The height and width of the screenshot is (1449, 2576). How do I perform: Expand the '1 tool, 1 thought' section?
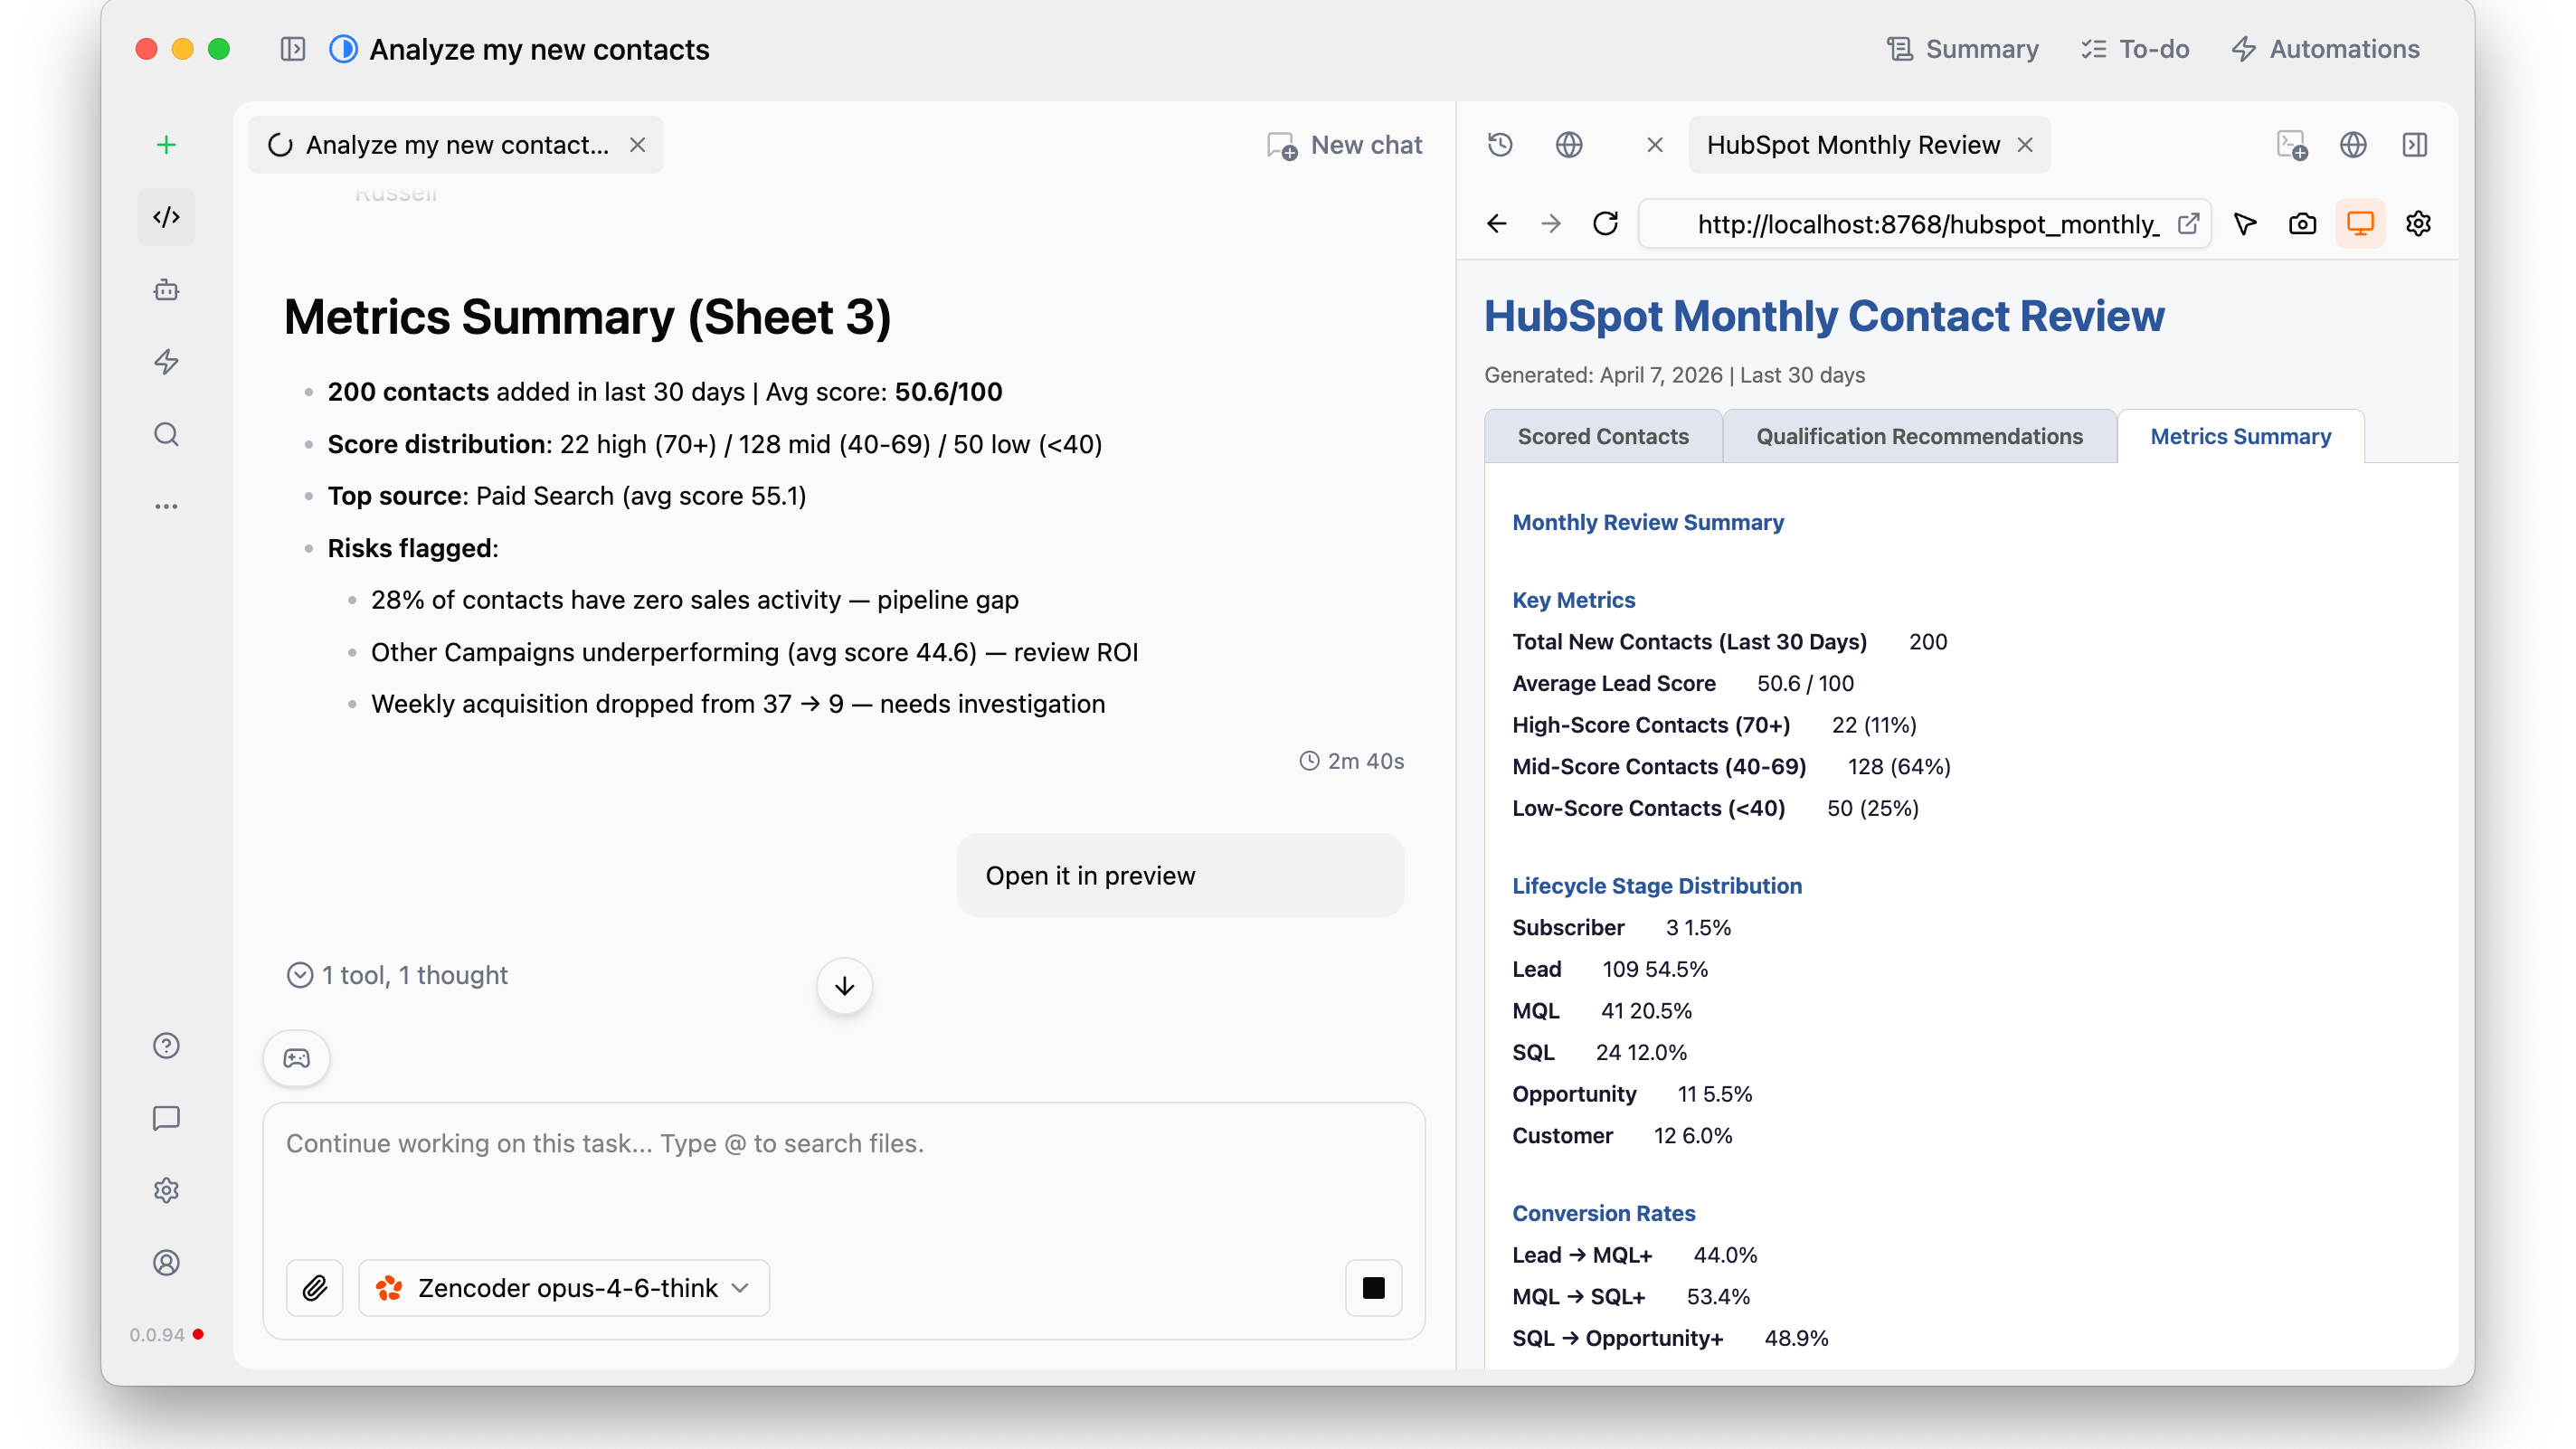pos(398,975)
